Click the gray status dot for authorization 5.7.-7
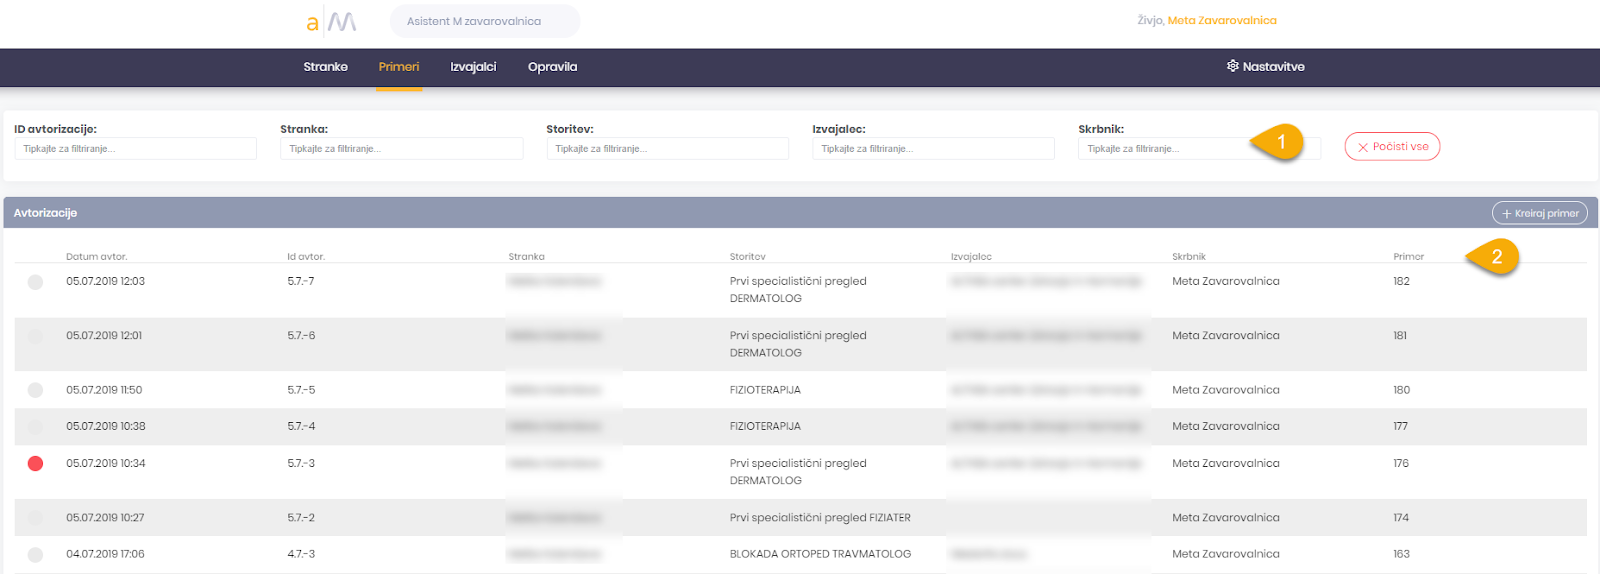Image resolution: width=1600 pixels, height=574 pixels. point(35,282)
